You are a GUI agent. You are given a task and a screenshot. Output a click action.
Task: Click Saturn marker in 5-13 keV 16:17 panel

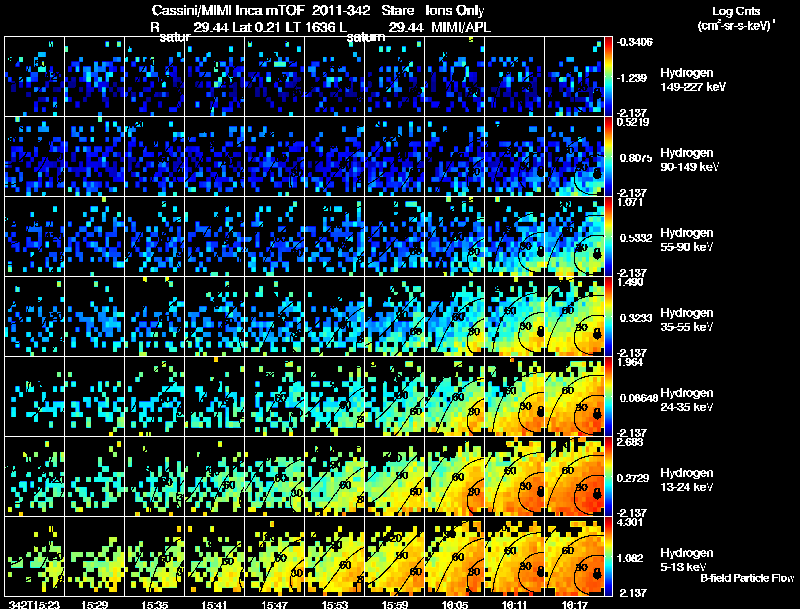[x=596, y=573]
